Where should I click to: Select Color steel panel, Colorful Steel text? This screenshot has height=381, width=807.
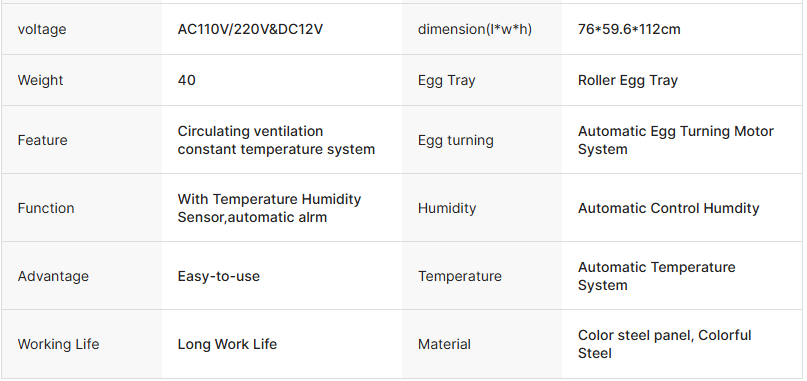point(664,344)
